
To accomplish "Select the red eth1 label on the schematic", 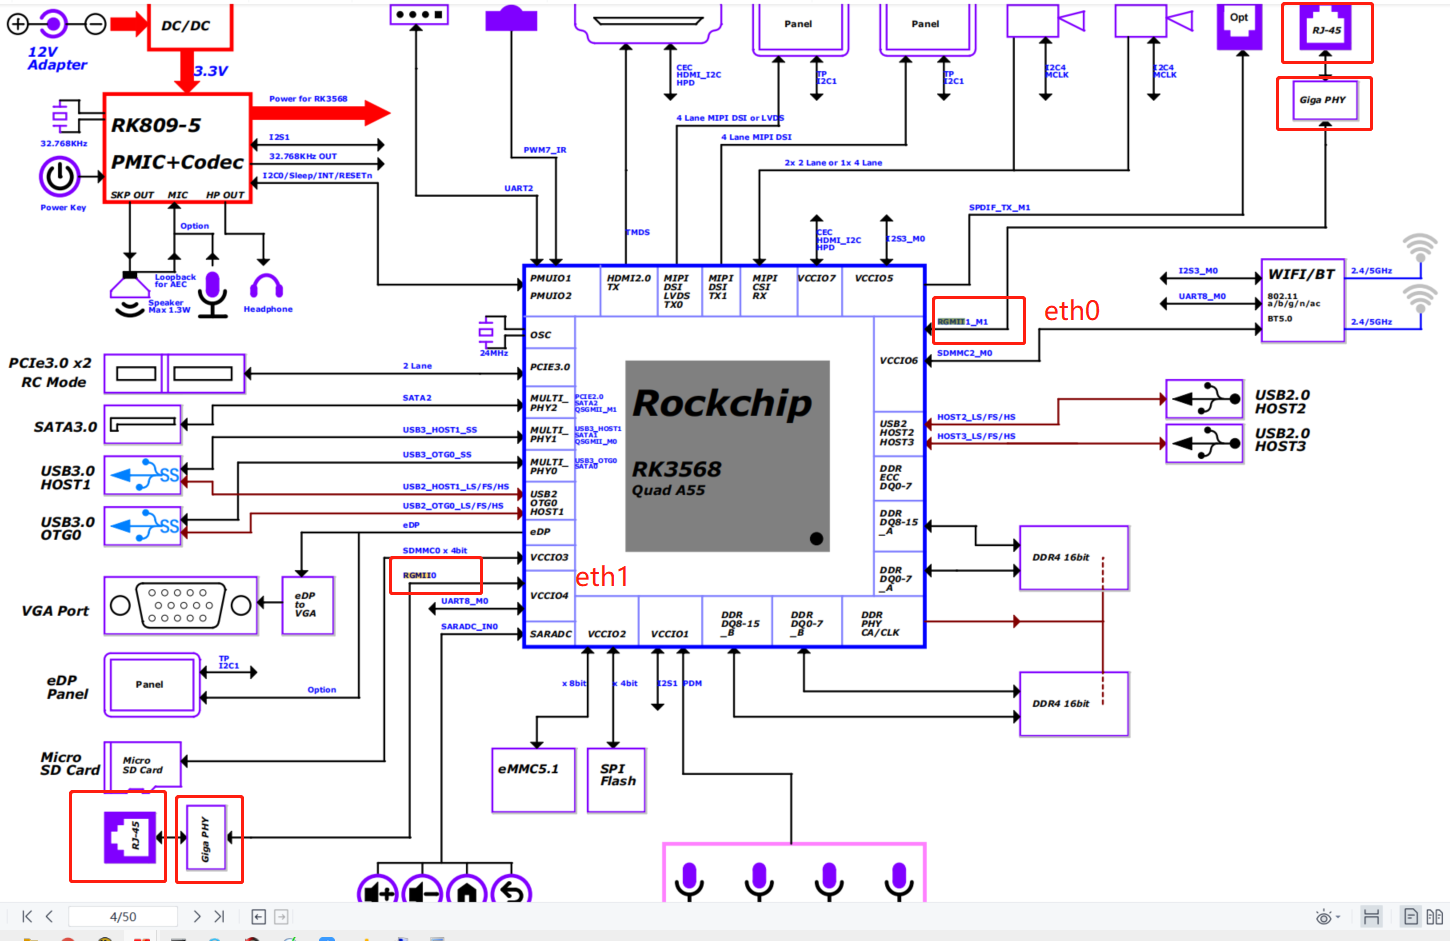I will 602,577.
